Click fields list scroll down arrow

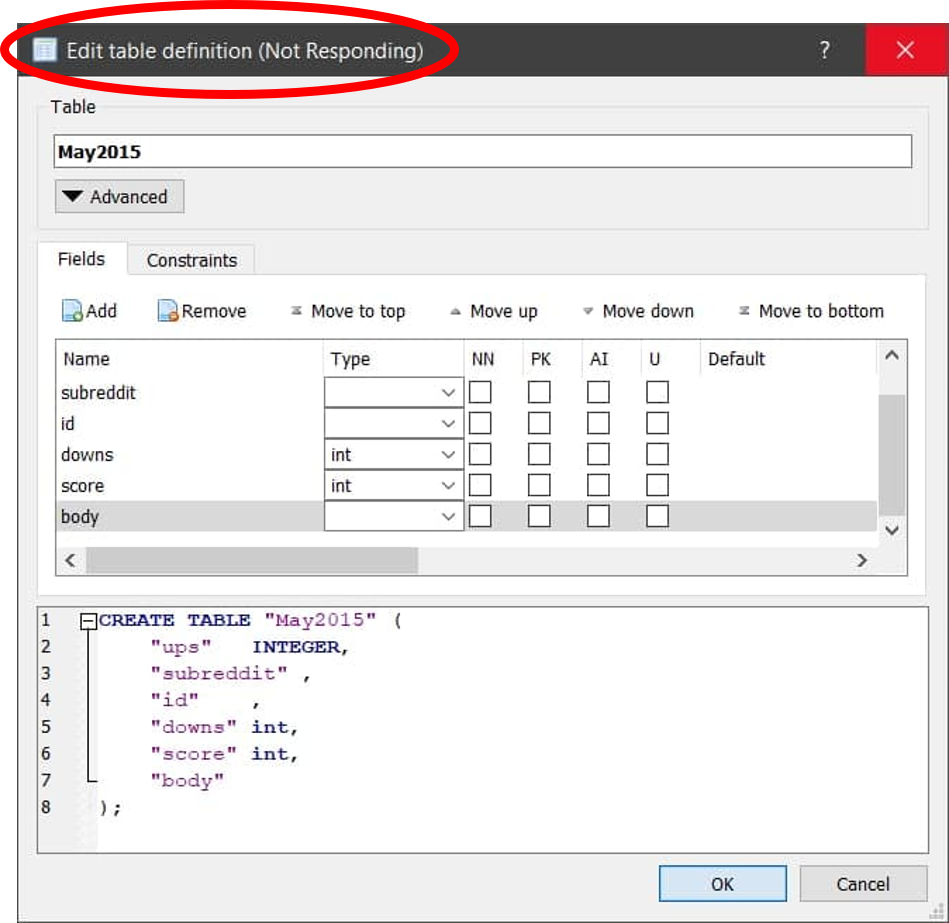892,530
